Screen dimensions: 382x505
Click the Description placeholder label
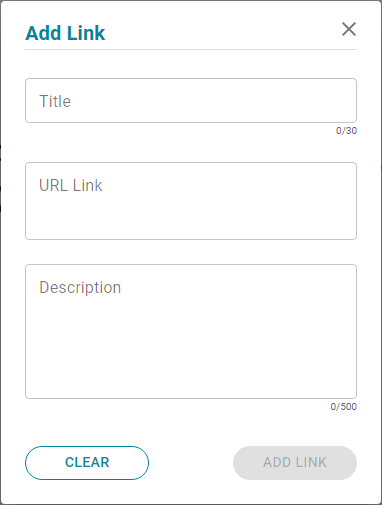pos(80,288)
